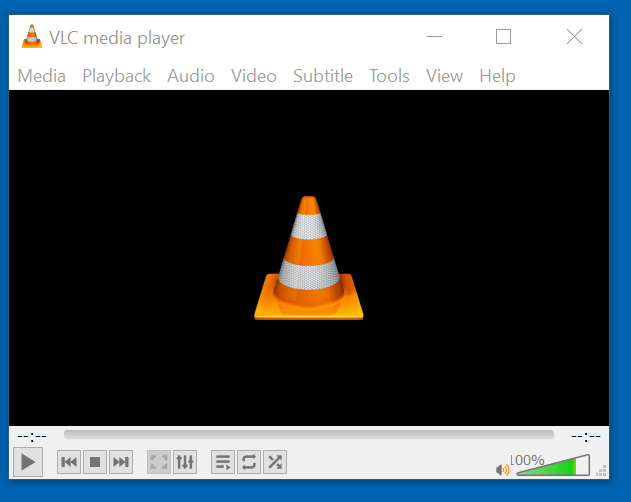Screen dimensions: 631x502
Task: Open the Media menu
Action: (x=42, y=76)
